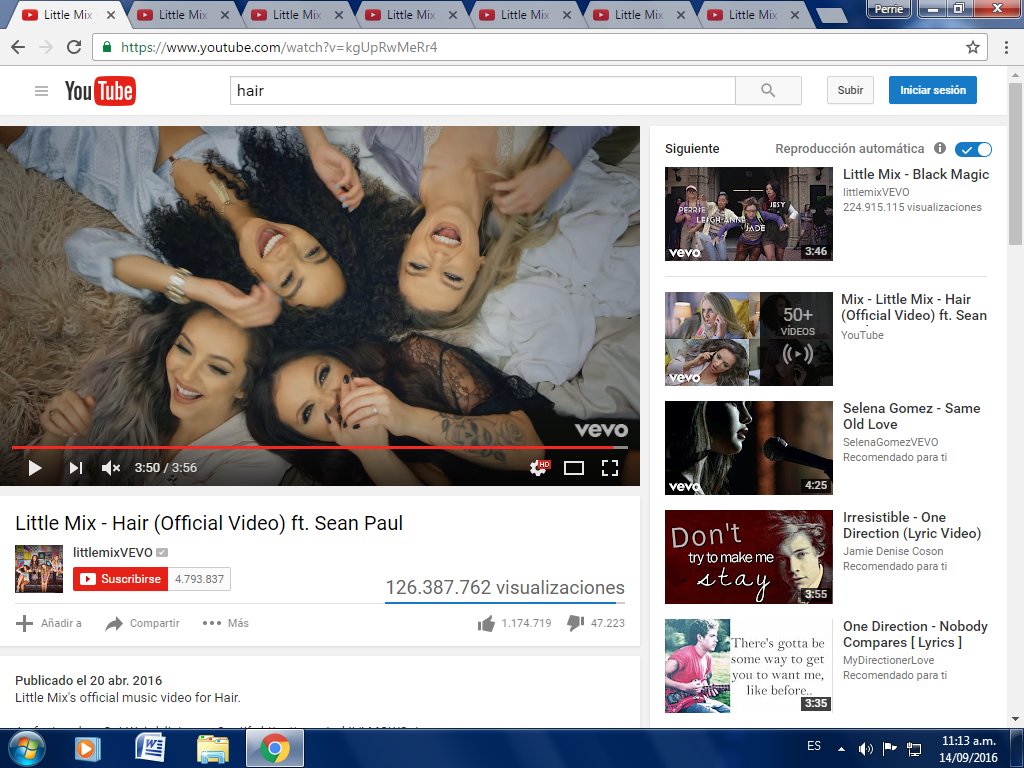1024x768 pixels.
Task: Click the 126.387.762 visualizaciones count
Action: pos(505,587)
